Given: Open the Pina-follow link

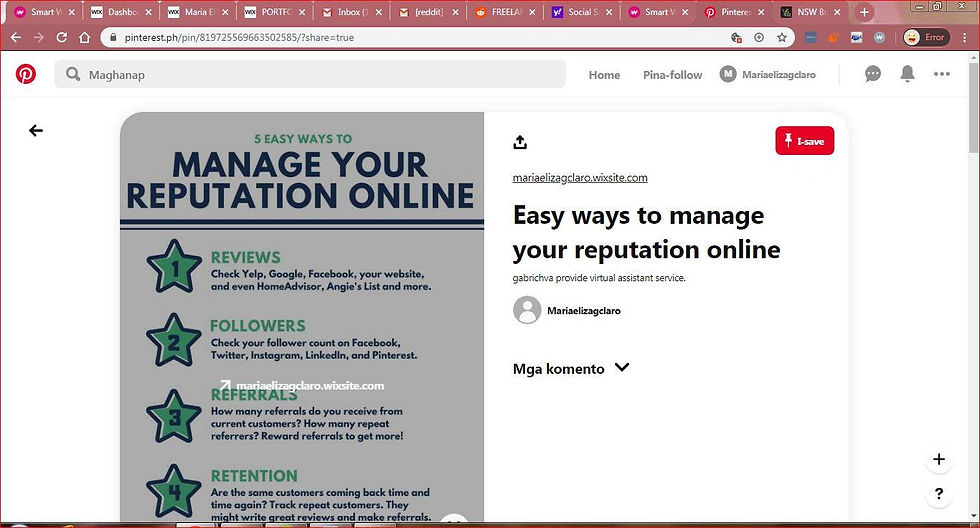Looking at the screenshot, I should coord(672,75).
